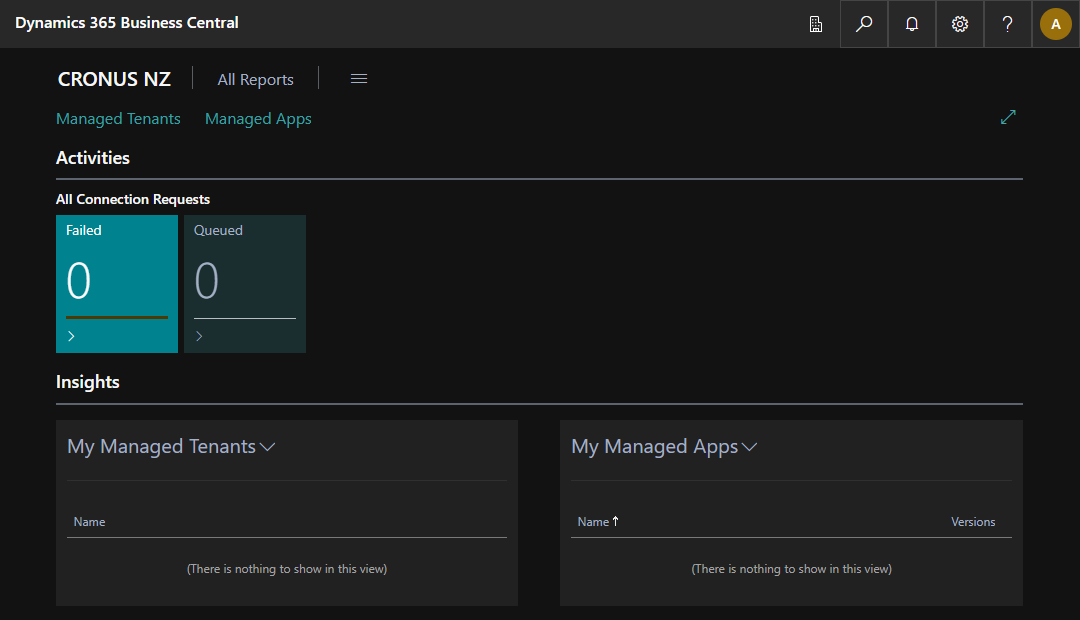Open the user account avatar A

pos(1055,24)
